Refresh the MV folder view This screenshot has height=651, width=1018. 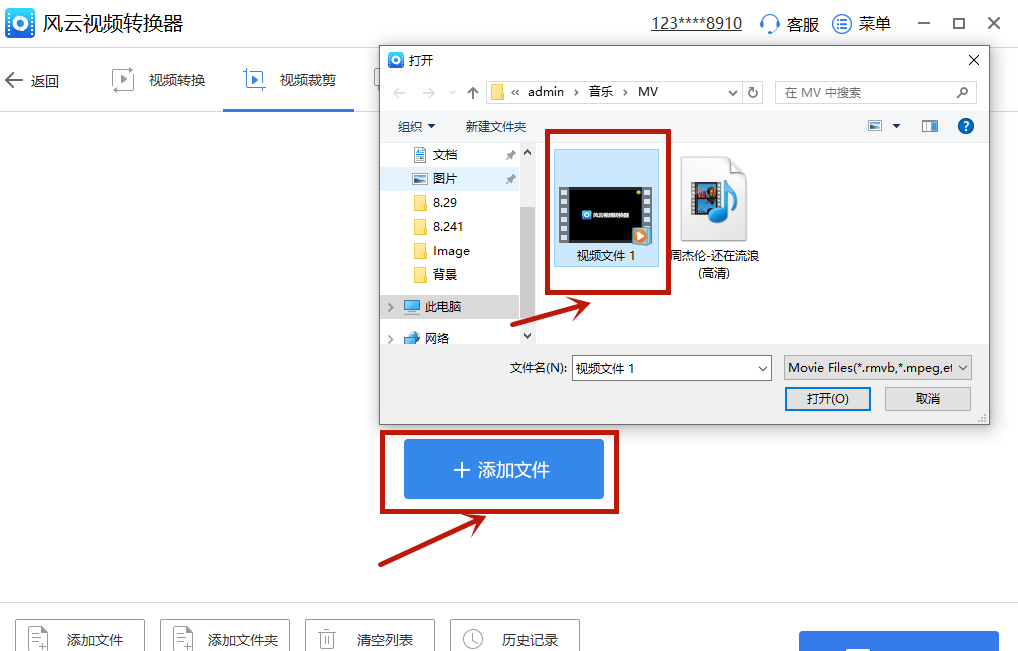752,93
